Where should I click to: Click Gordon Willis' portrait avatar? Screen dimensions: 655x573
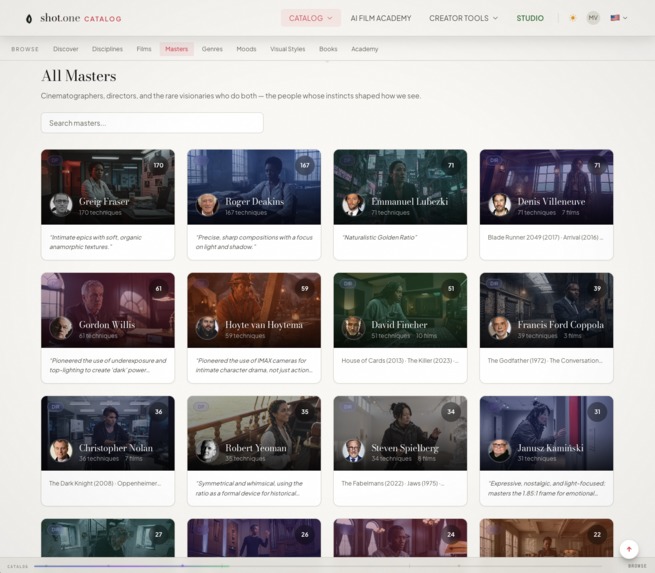tap(61, 328)
